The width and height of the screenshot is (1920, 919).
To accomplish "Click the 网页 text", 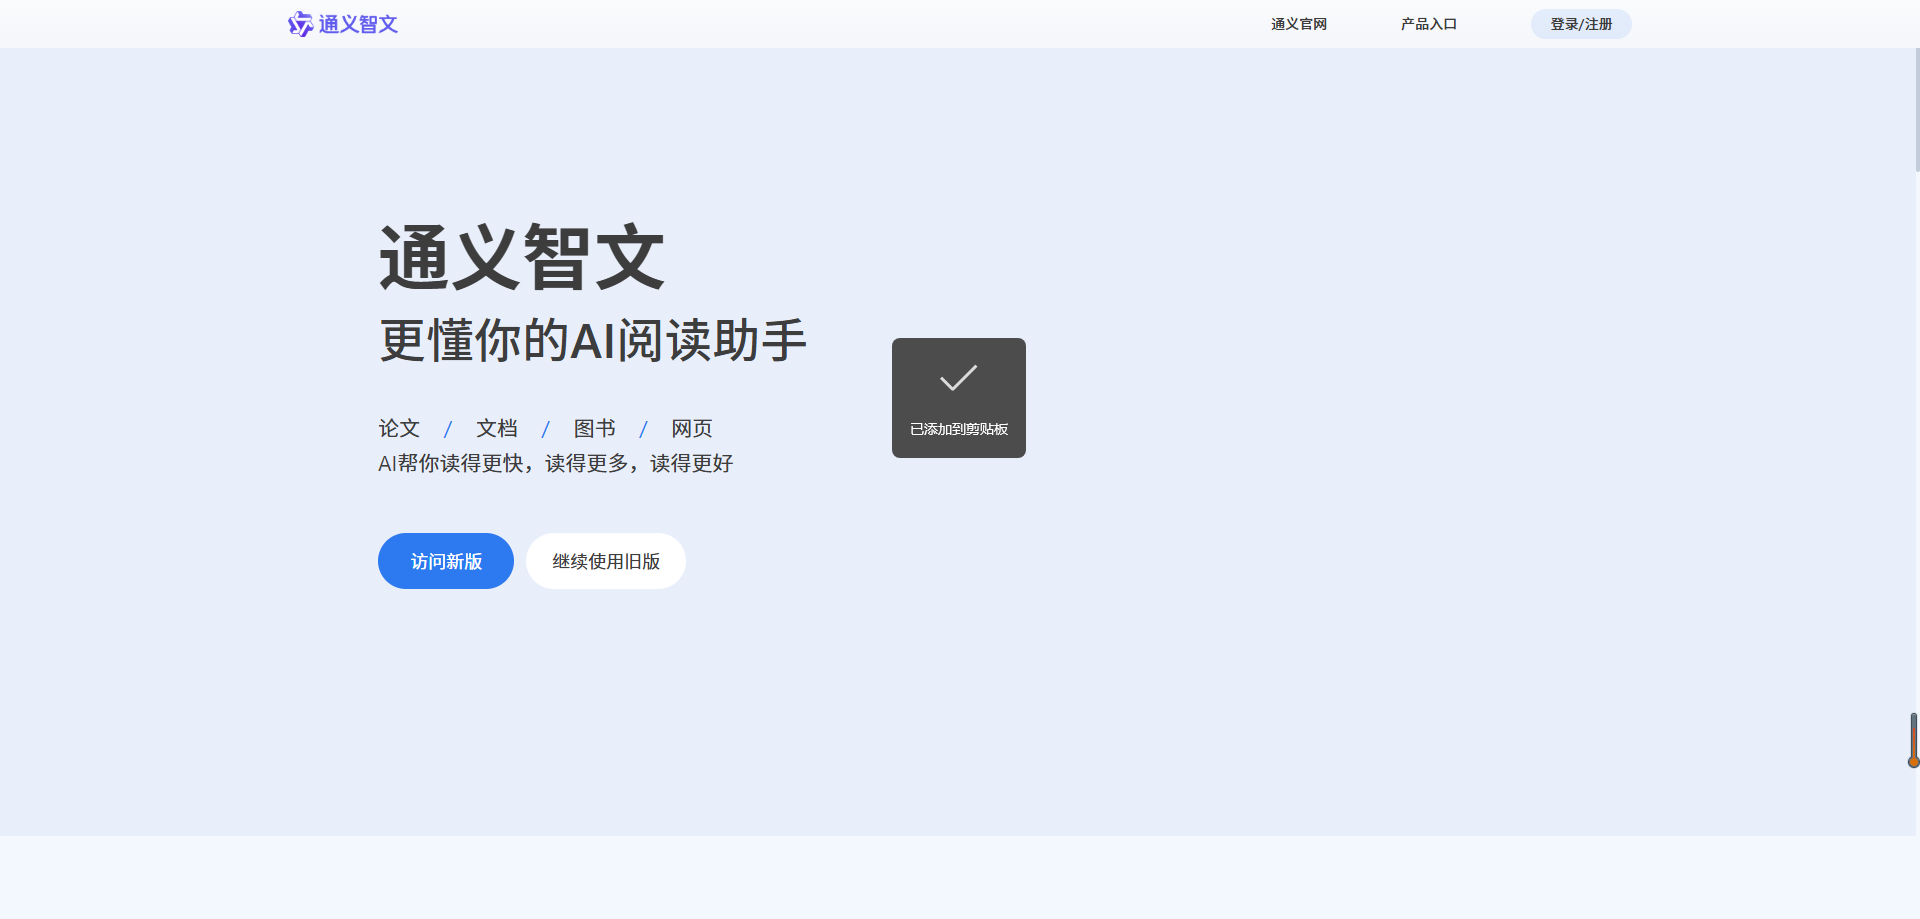I will [x=692, y=428].
